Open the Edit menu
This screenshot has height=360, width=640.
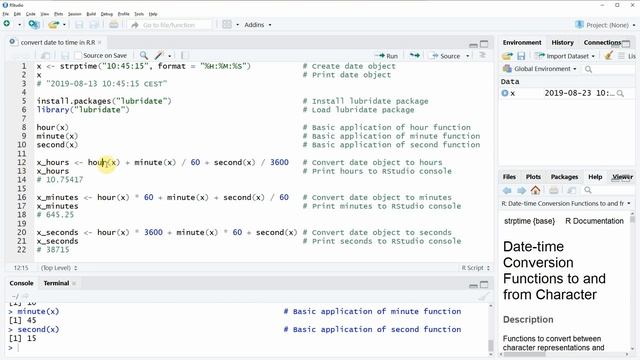[17, 14]
